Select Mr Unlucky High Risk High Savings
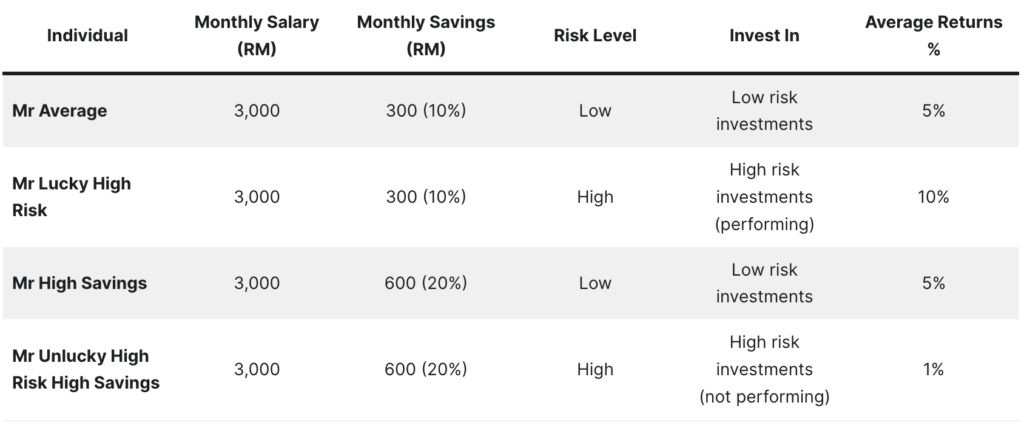Screen dimensions: 1024x425 point(86,369)
